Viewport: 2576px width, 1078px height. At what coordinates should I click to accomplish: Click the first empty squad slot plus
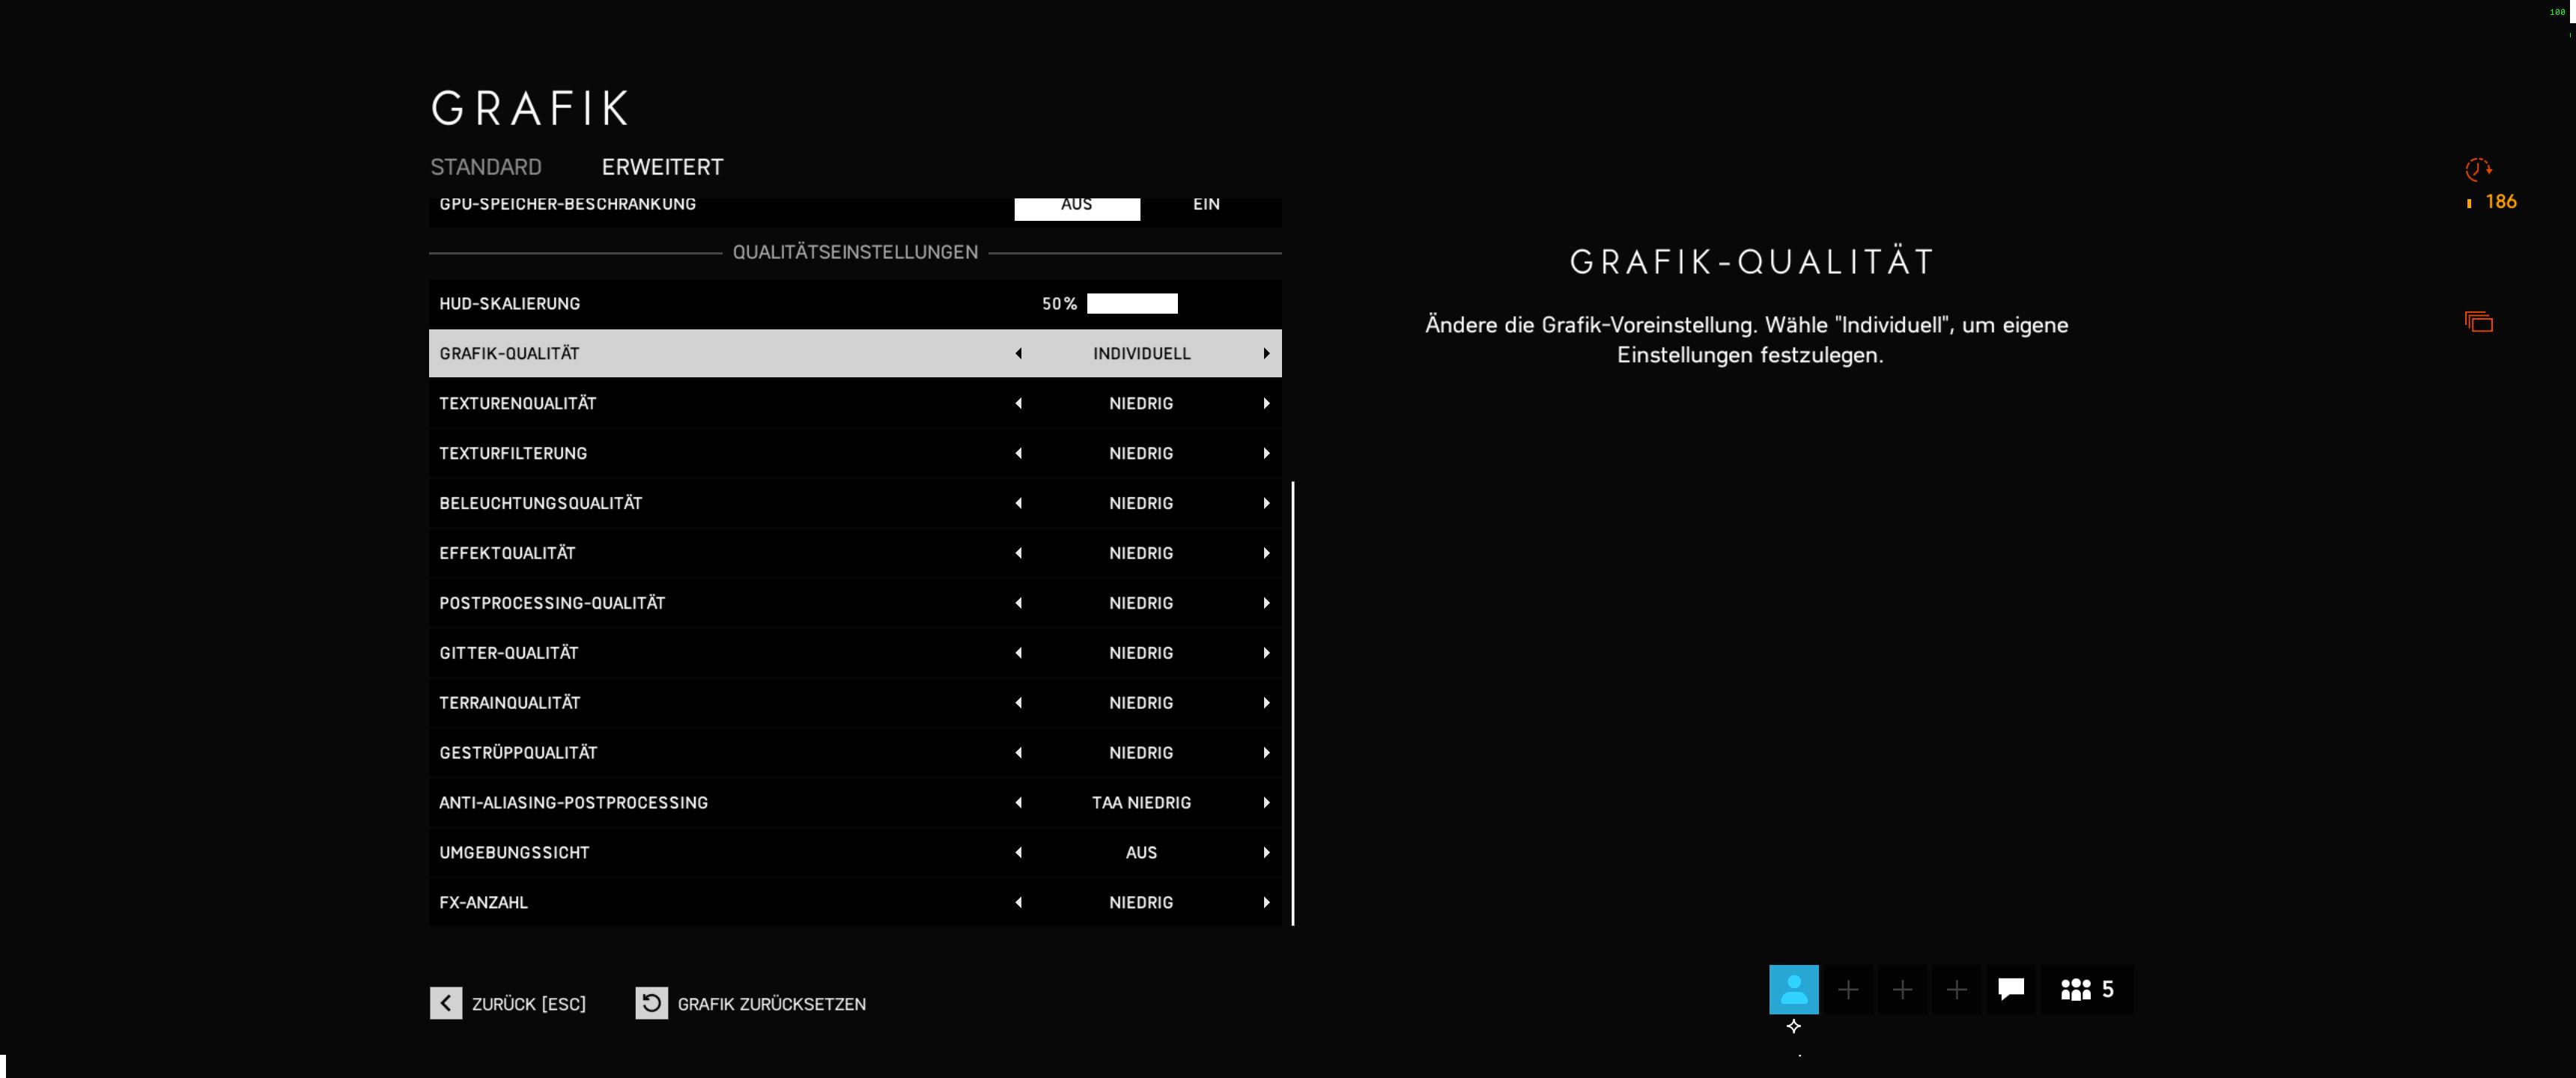point(1848,989)
